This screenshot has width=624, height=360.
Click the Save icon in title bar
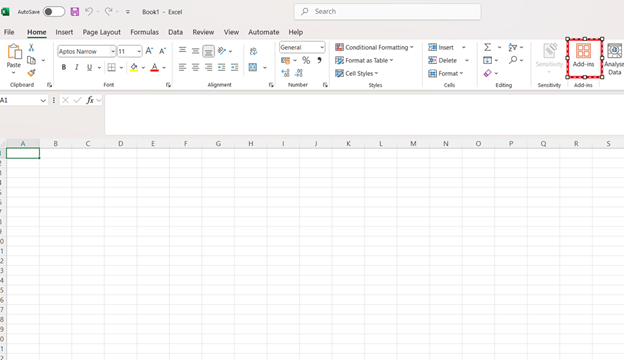click(x=75, y=12)
